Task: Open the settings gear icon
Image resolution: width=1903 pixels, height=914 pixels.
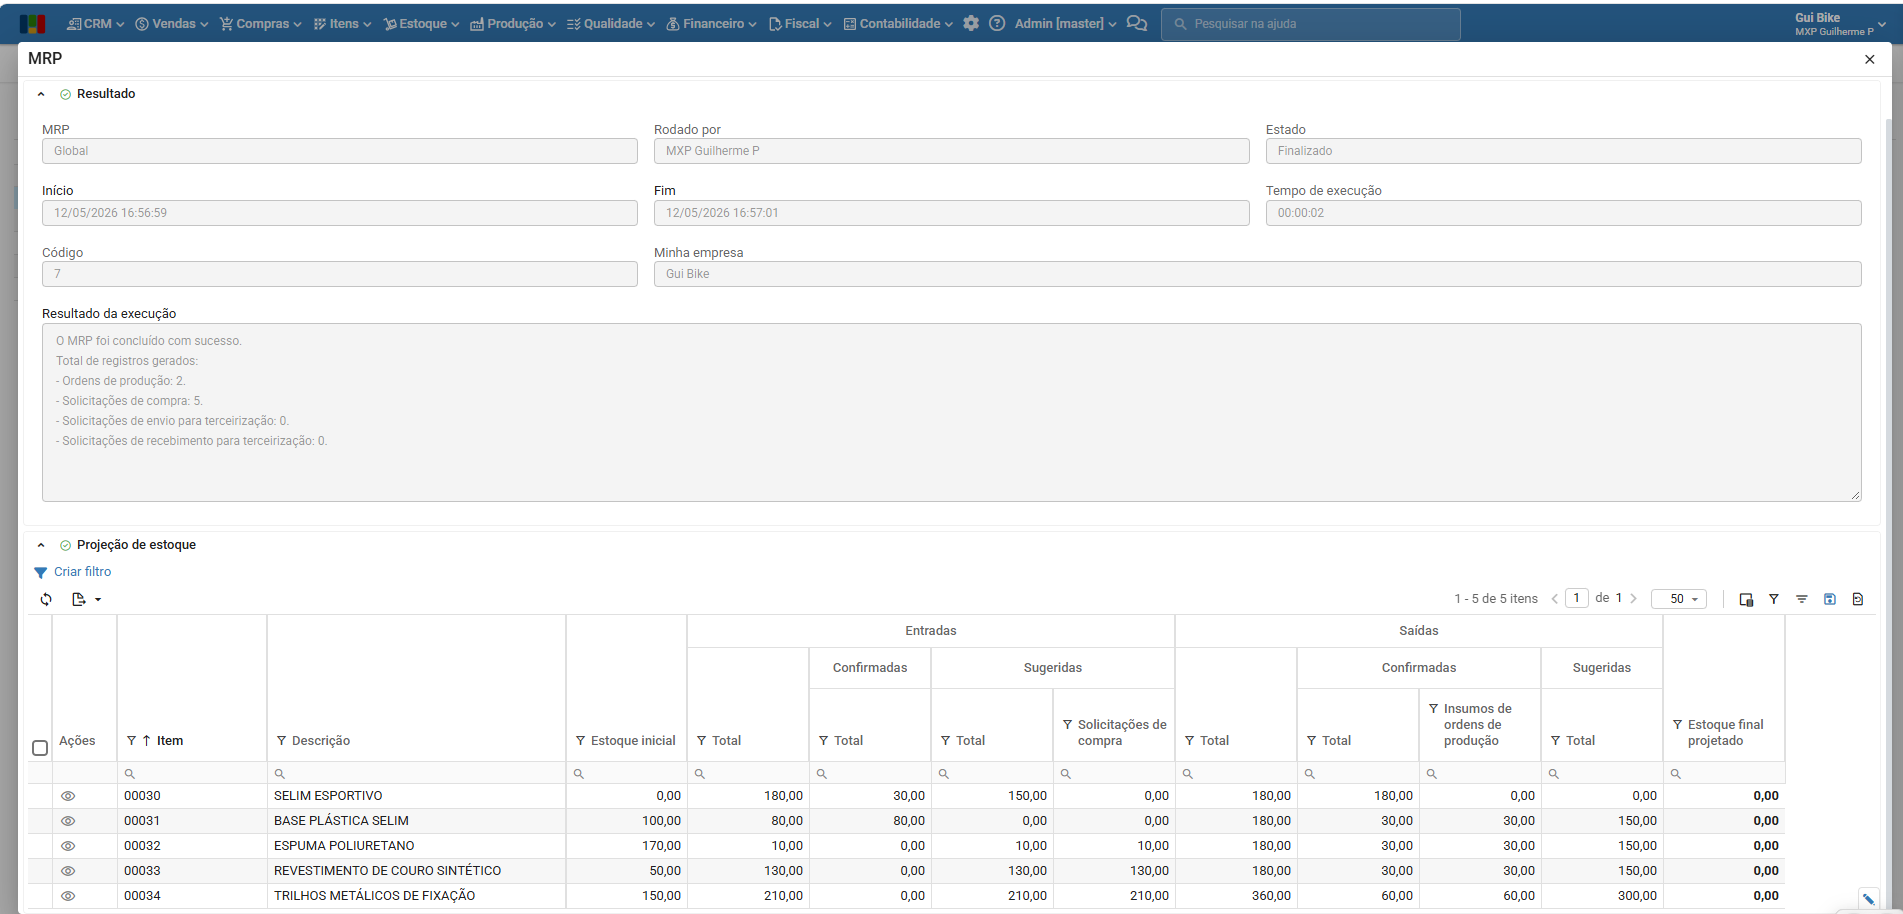Action: coord(971,23)
